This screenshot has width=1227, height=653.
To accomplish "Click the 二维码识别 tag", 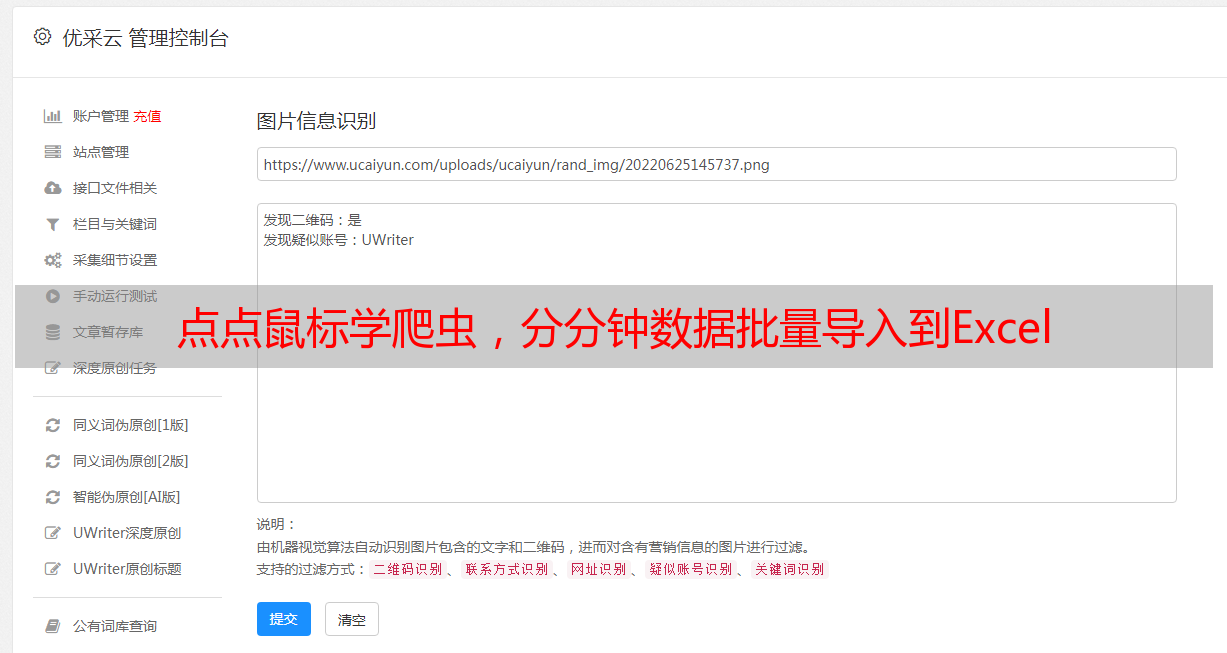I will (407, 569).
